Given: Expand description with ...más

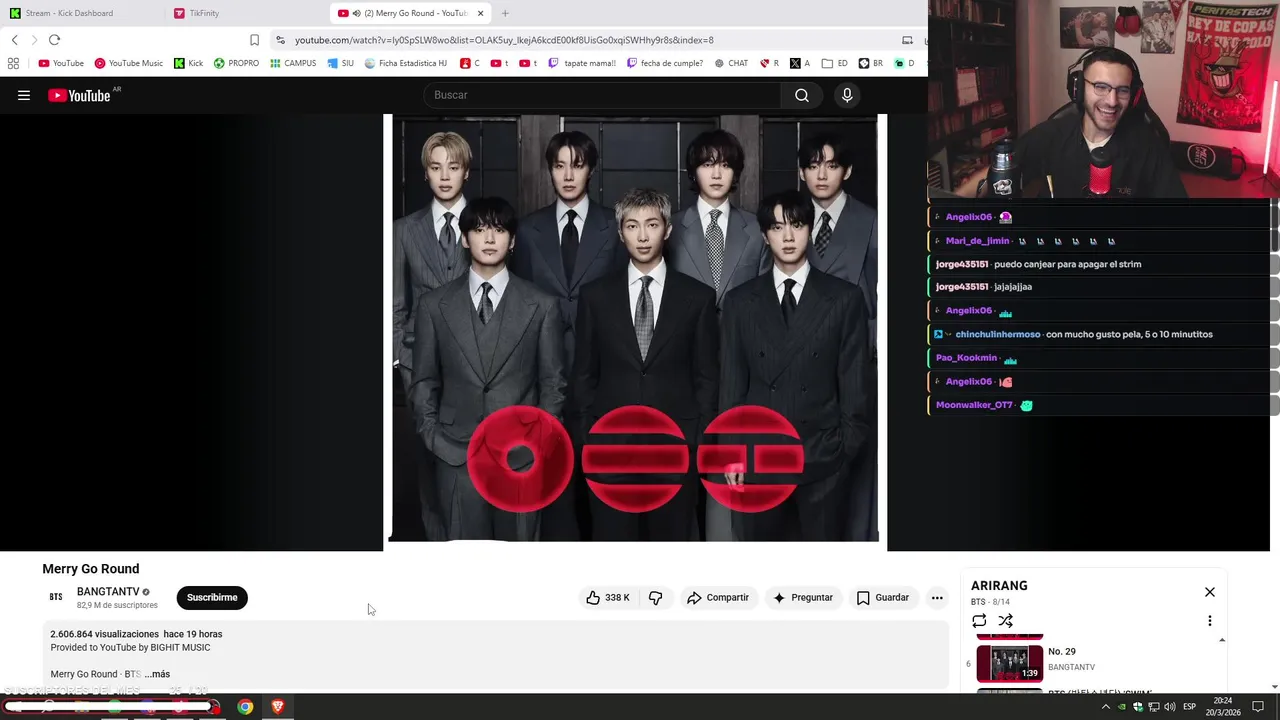Looking at the screenshot, I should 157,674.
